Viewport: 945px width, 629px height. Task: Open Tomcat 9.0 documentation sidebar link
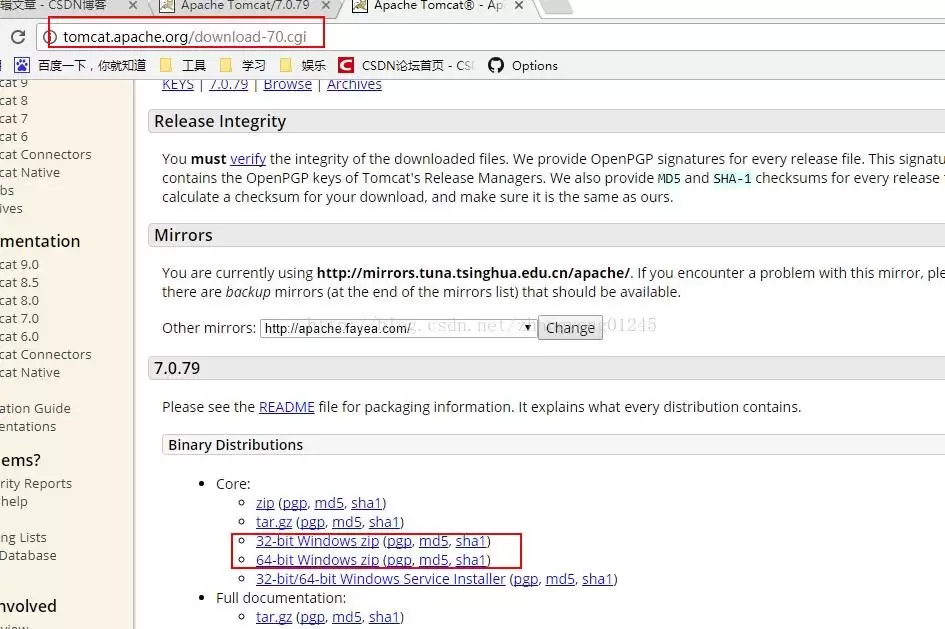pyautogui.click(x=19, y=264)
